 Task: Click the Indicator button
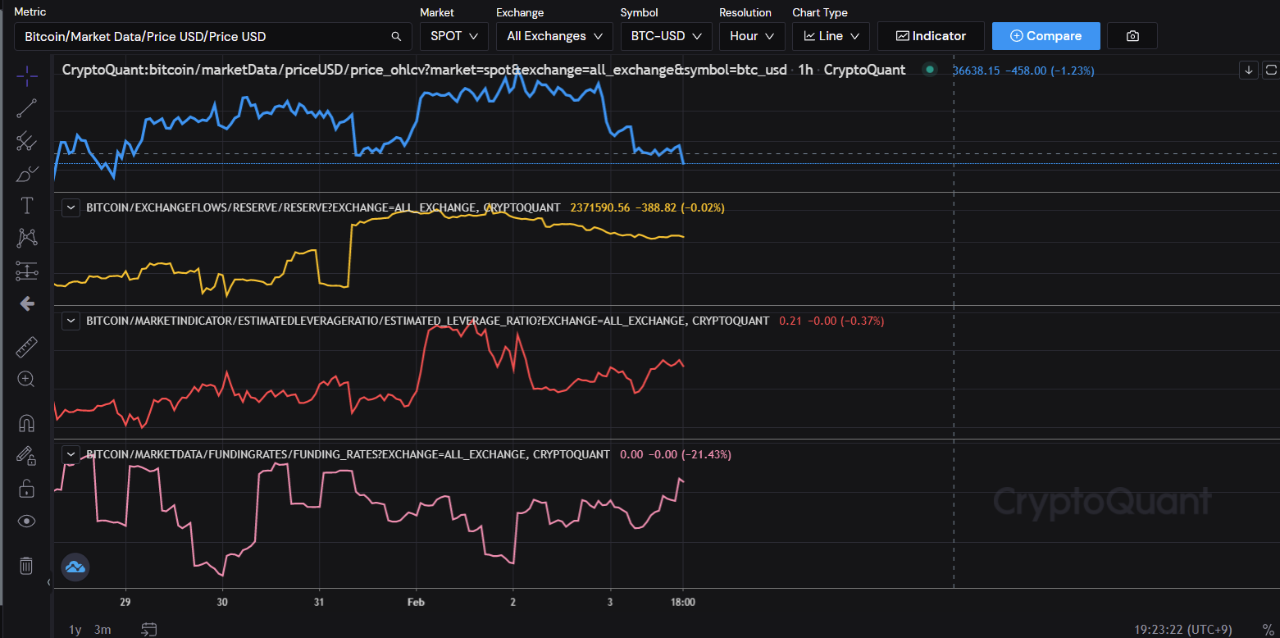930,35
